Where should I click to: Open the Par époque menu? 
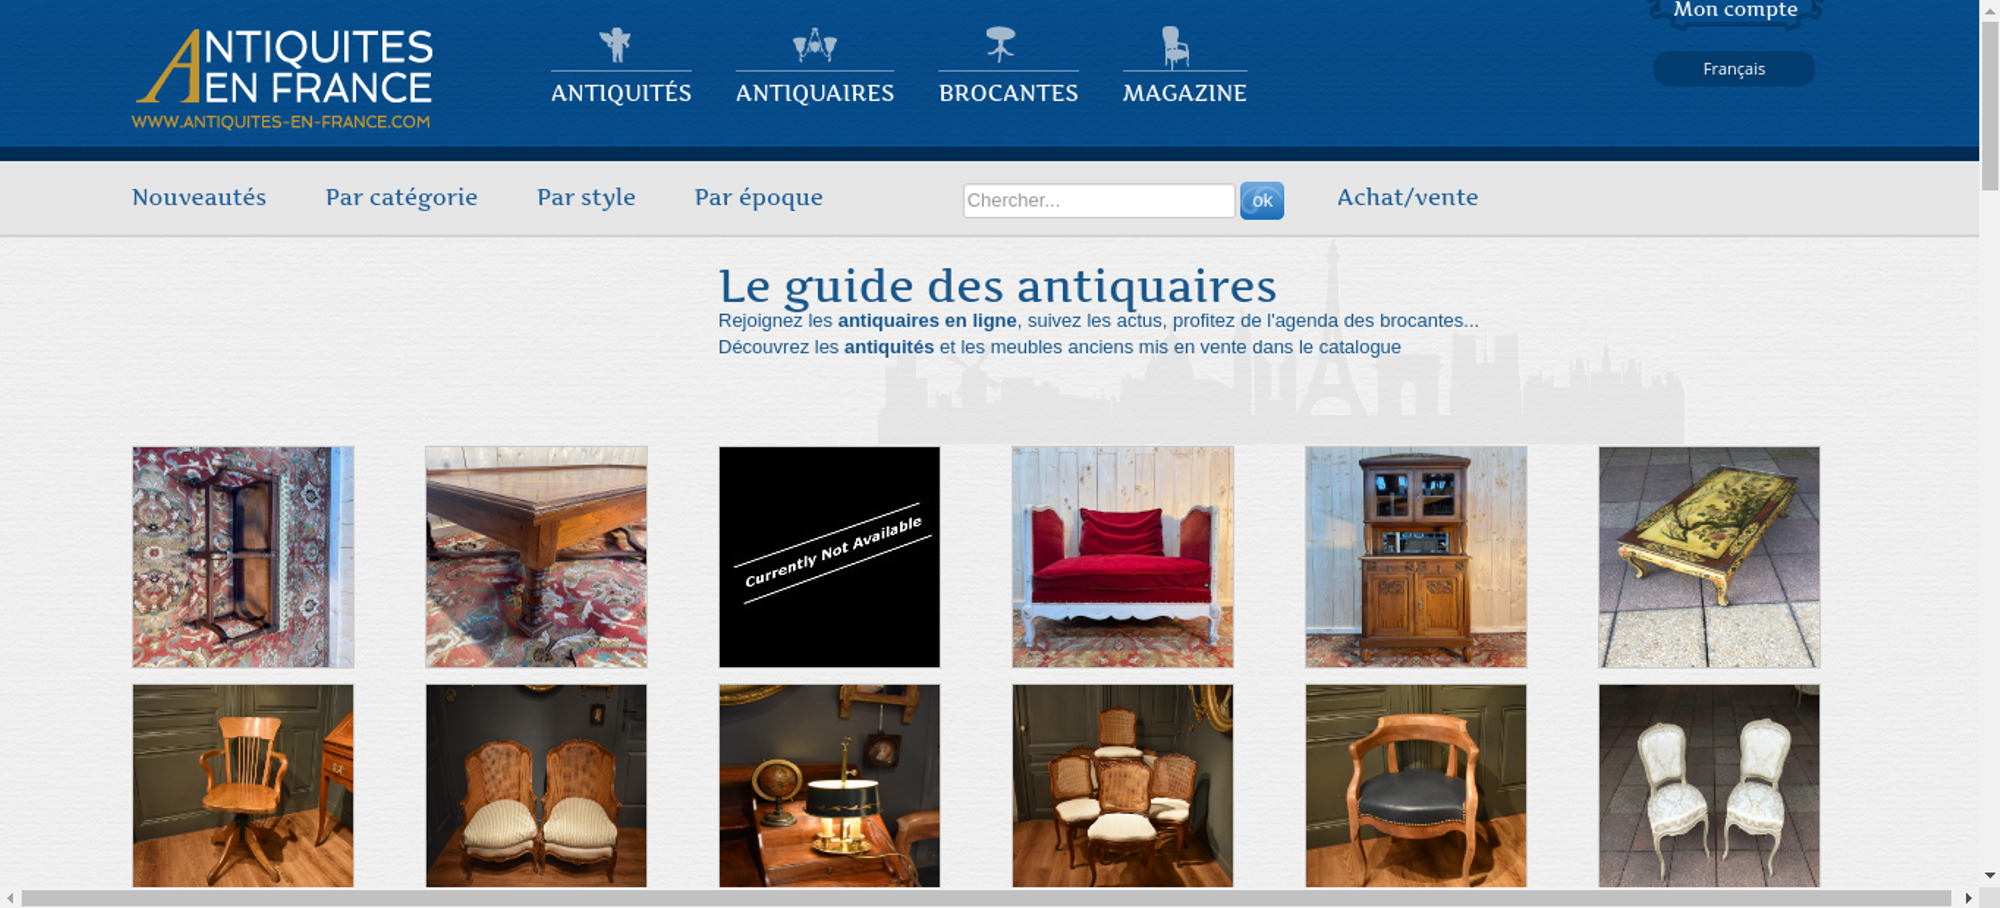tap(758, 197)
